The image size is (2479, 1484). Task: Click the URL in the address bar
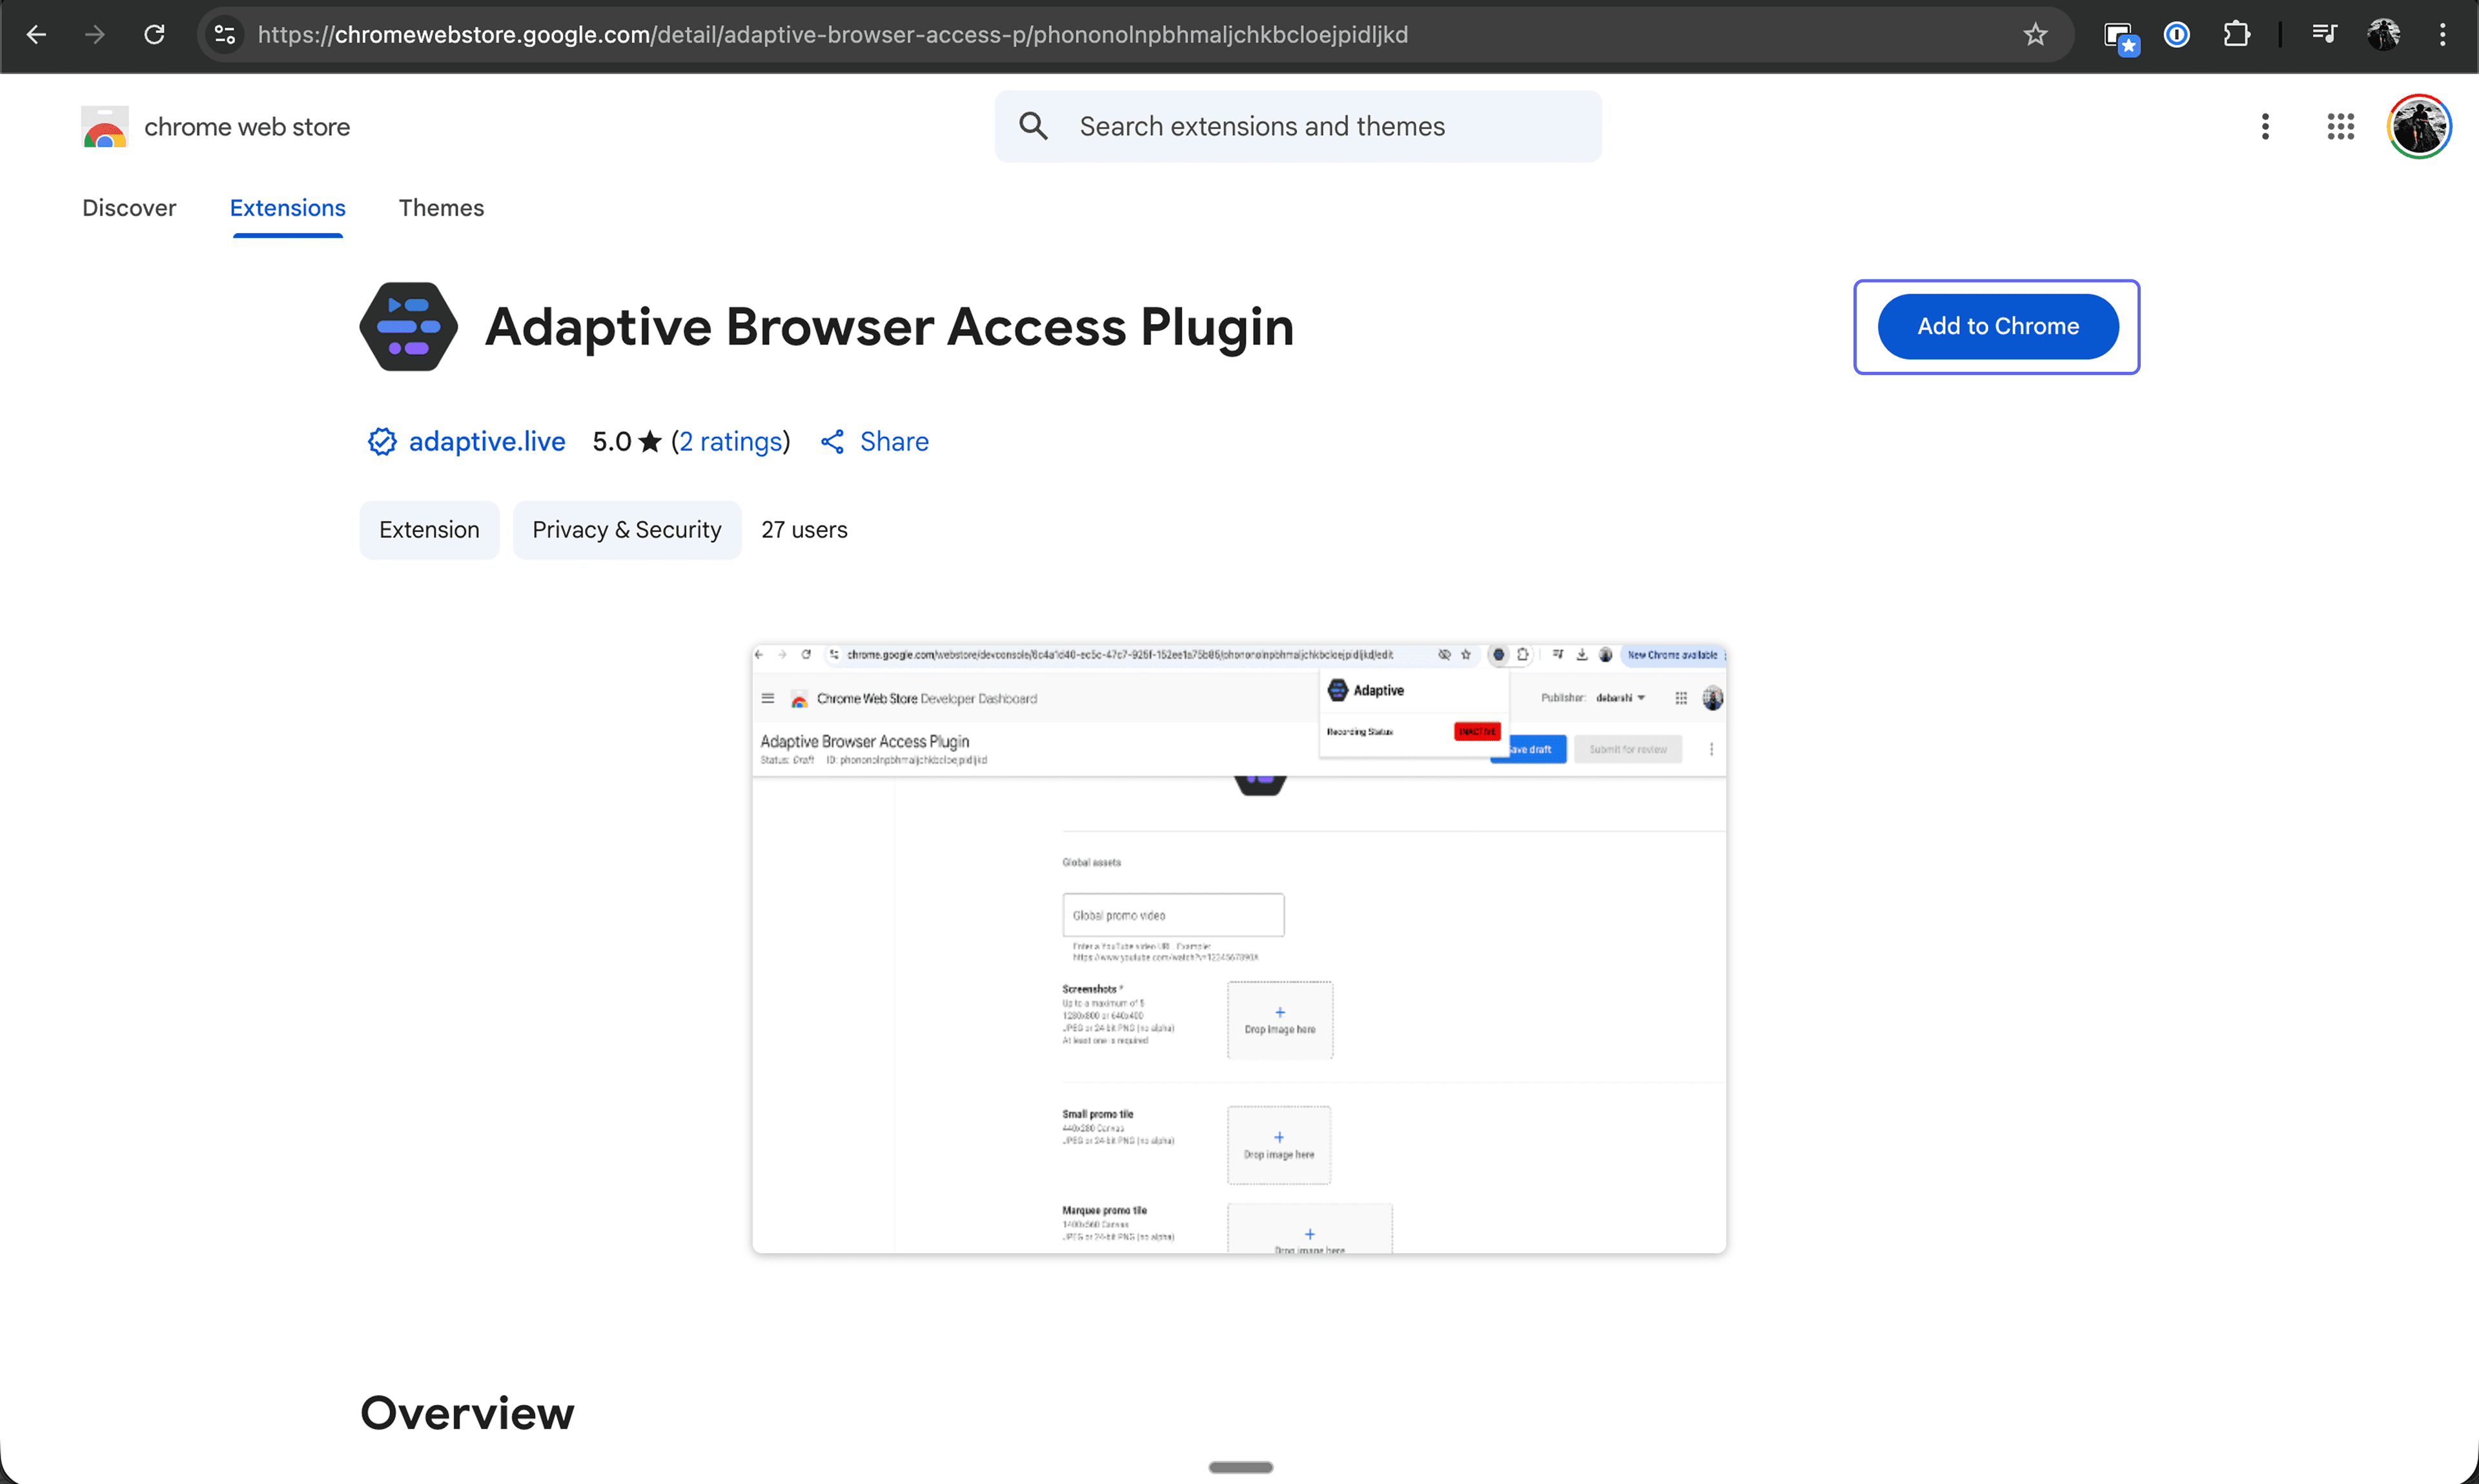[x=832, y=35]
